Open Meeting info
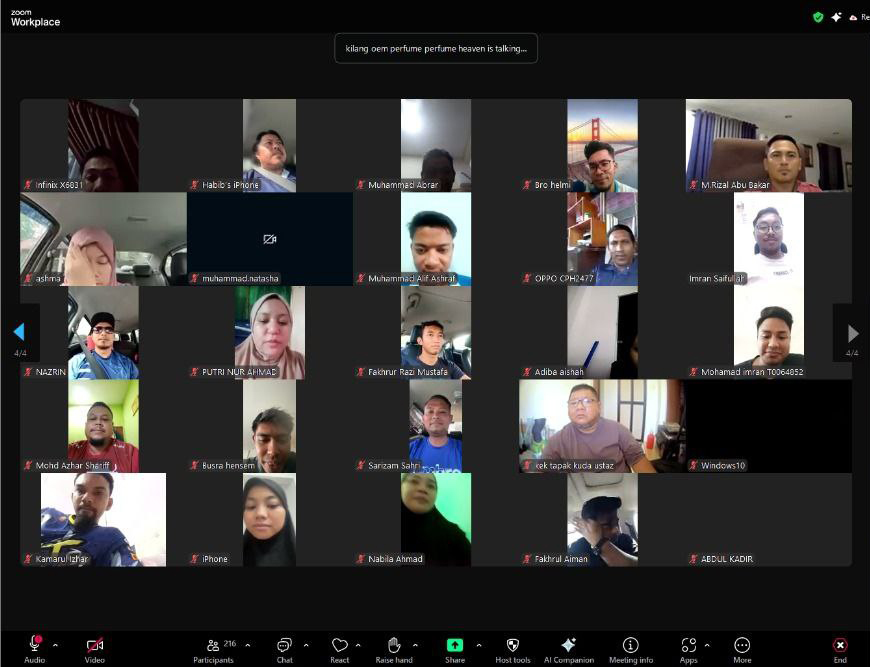Viewport: 870px width, 667px height. 631,646
